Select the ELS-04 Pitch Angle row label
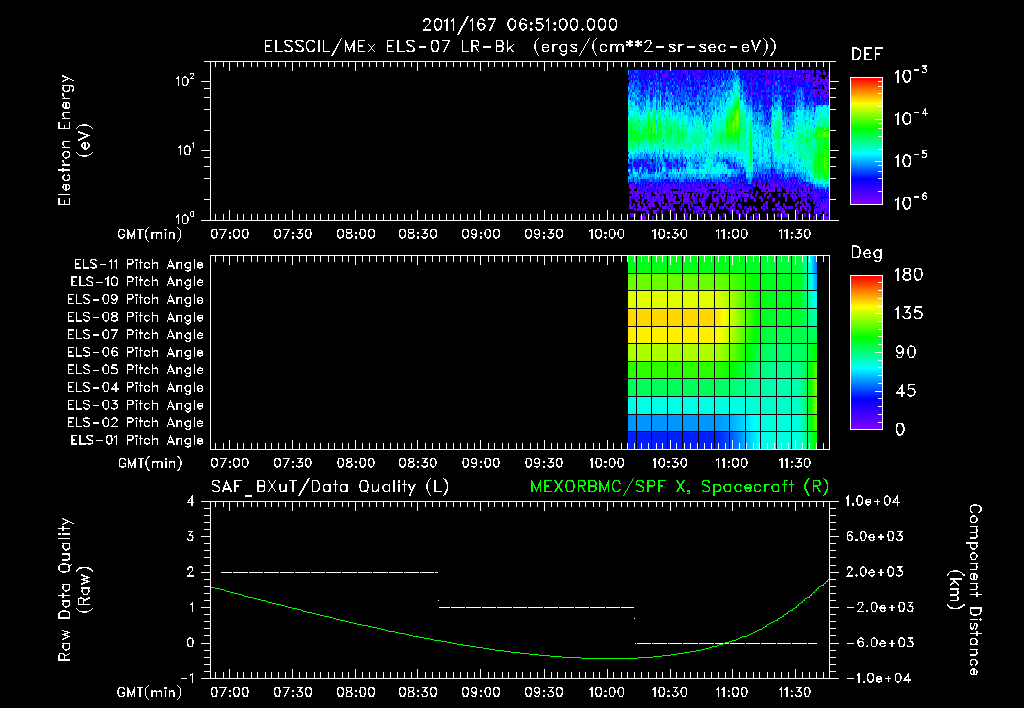 (135, 387)
